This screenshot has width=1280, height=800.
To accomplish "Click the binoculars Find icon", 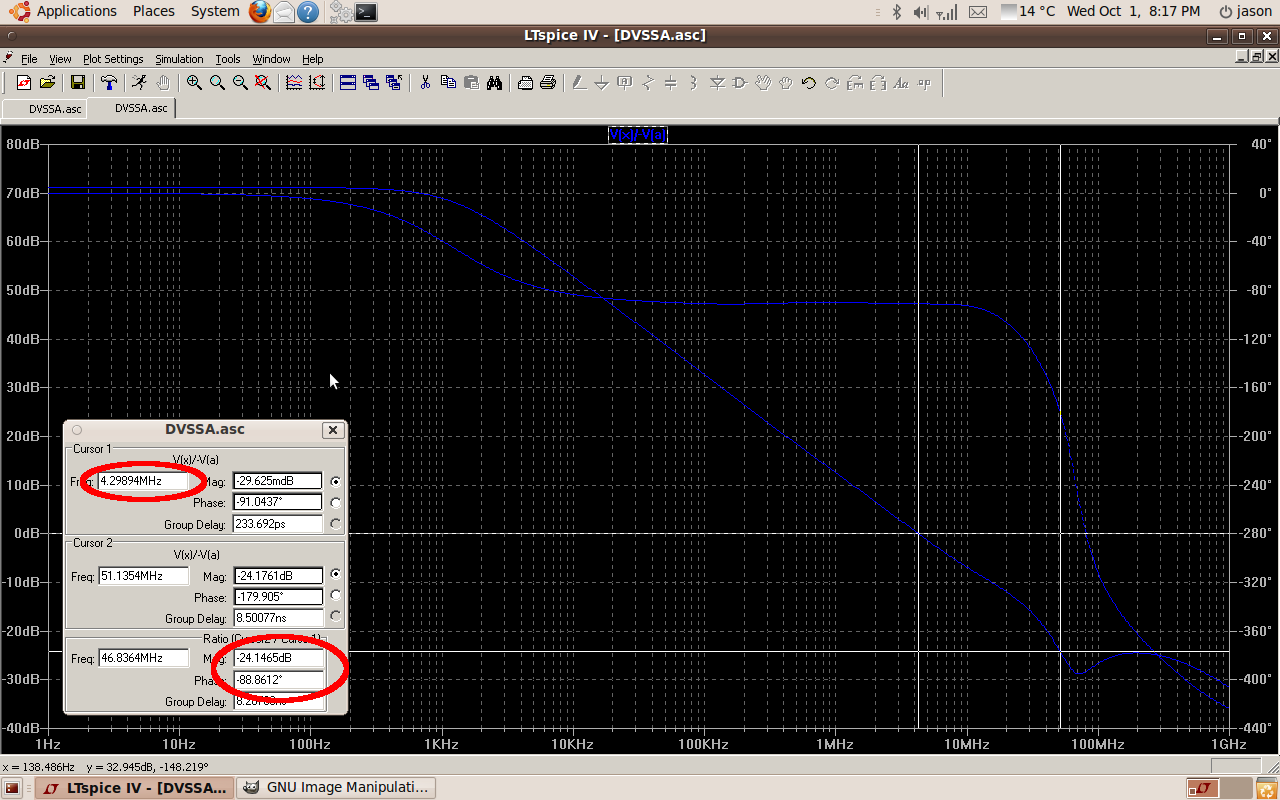I will [494, 83].
